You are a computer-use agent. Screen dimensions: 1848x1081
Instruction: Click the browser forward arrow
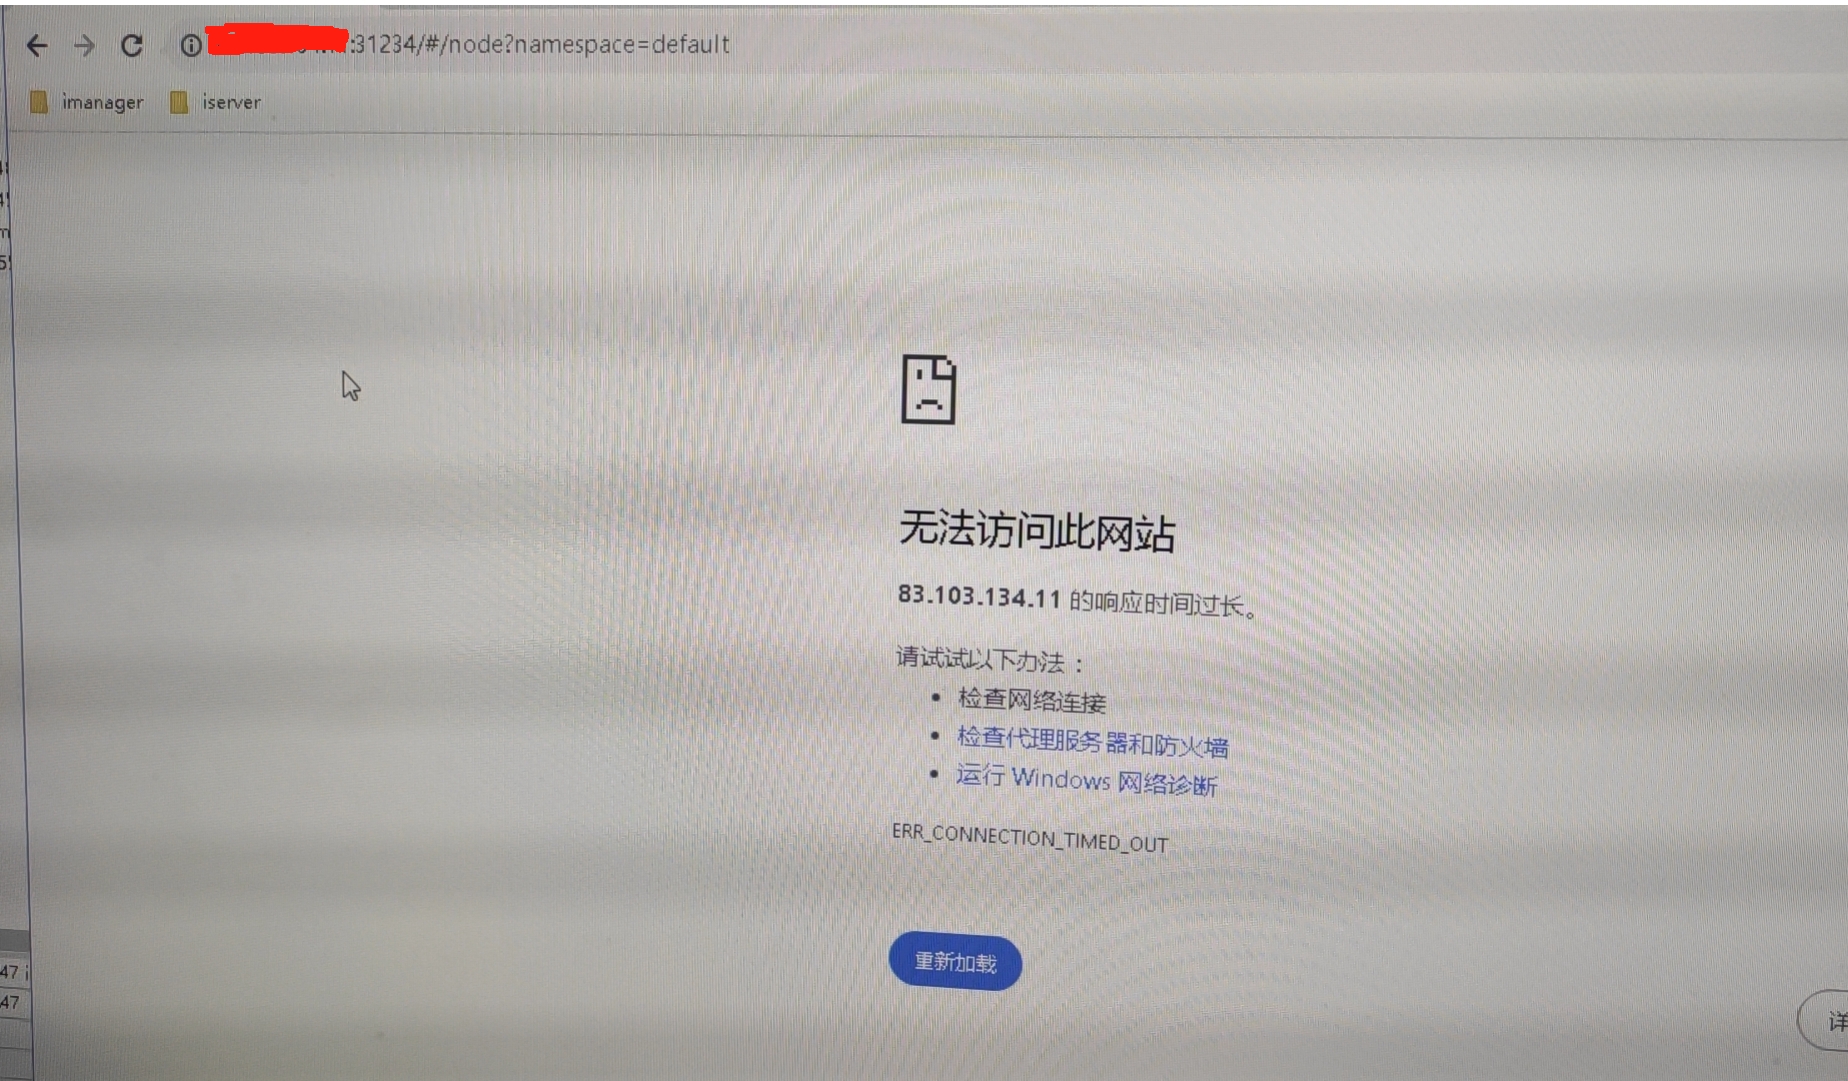point(85,46)
